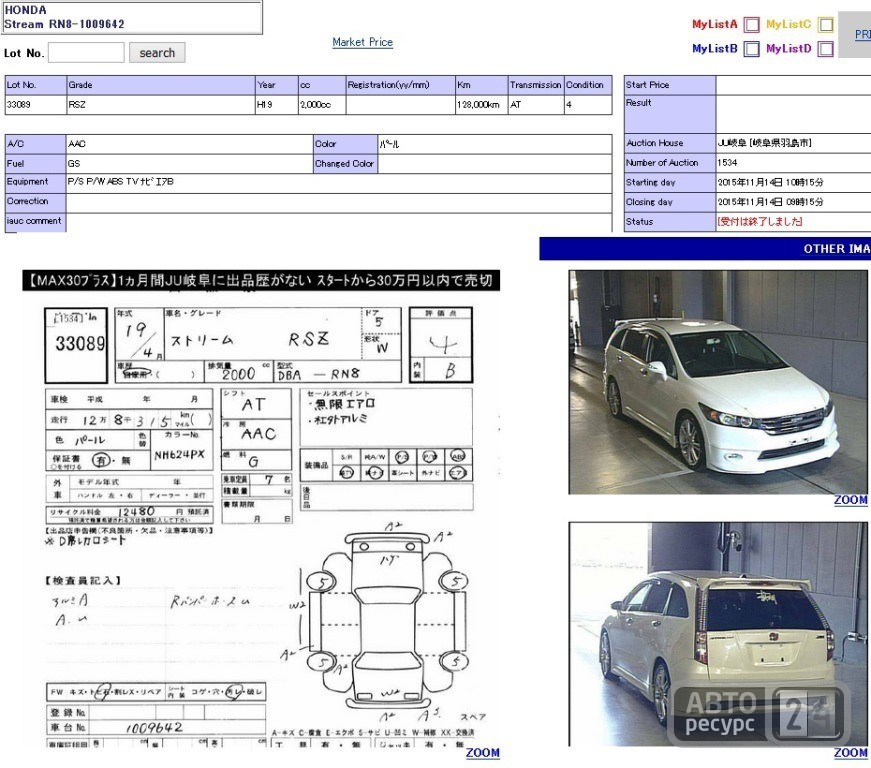Select grade RSZ cell
The height and width of the screenshot is (768, 871).
tap(161, 104)
